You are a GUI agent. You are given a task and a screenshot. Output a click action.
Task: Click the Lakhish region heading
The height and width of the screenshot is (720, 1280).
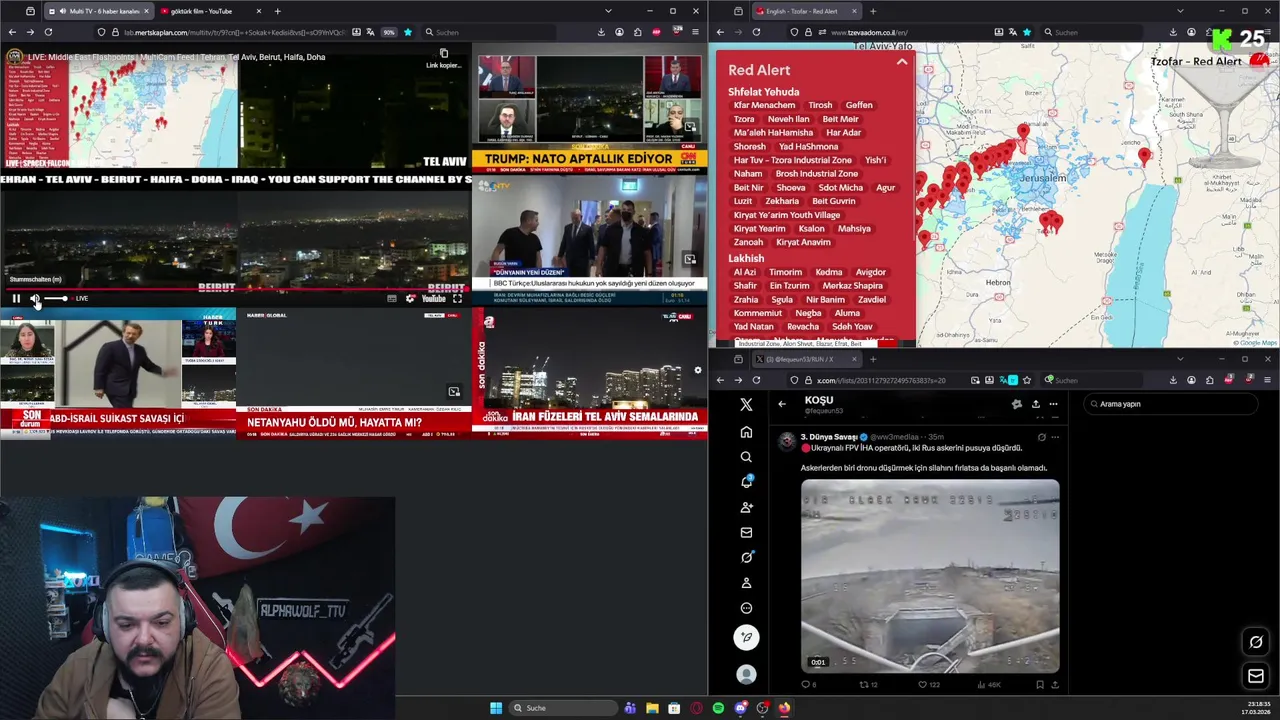[746, 258]
